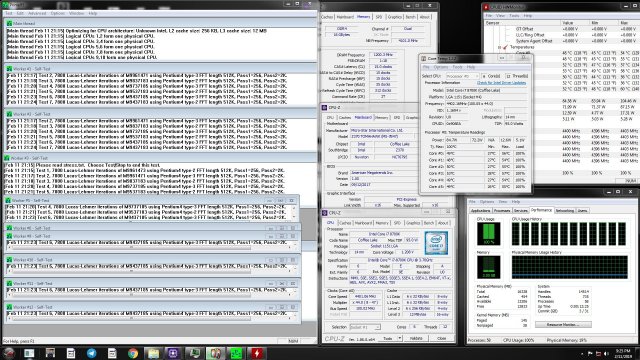This screenshot has width=640, height=360.
Task: Open the Options menu in Prime95
Action: click(58, 13)
